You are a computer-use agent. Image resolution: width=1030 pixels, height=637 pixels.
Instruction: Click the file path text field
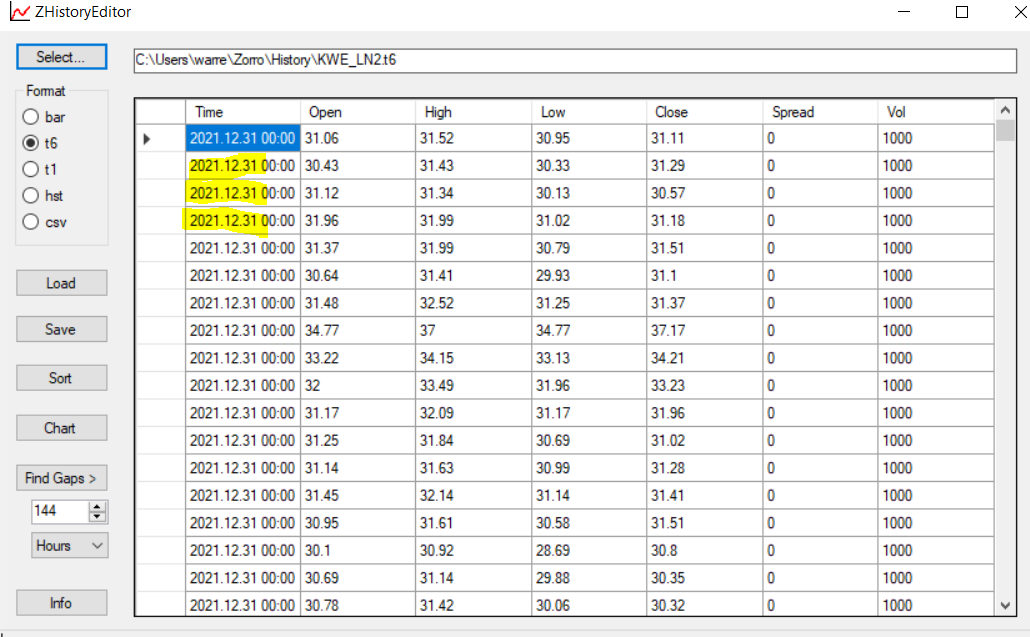(x=574, y=60)
